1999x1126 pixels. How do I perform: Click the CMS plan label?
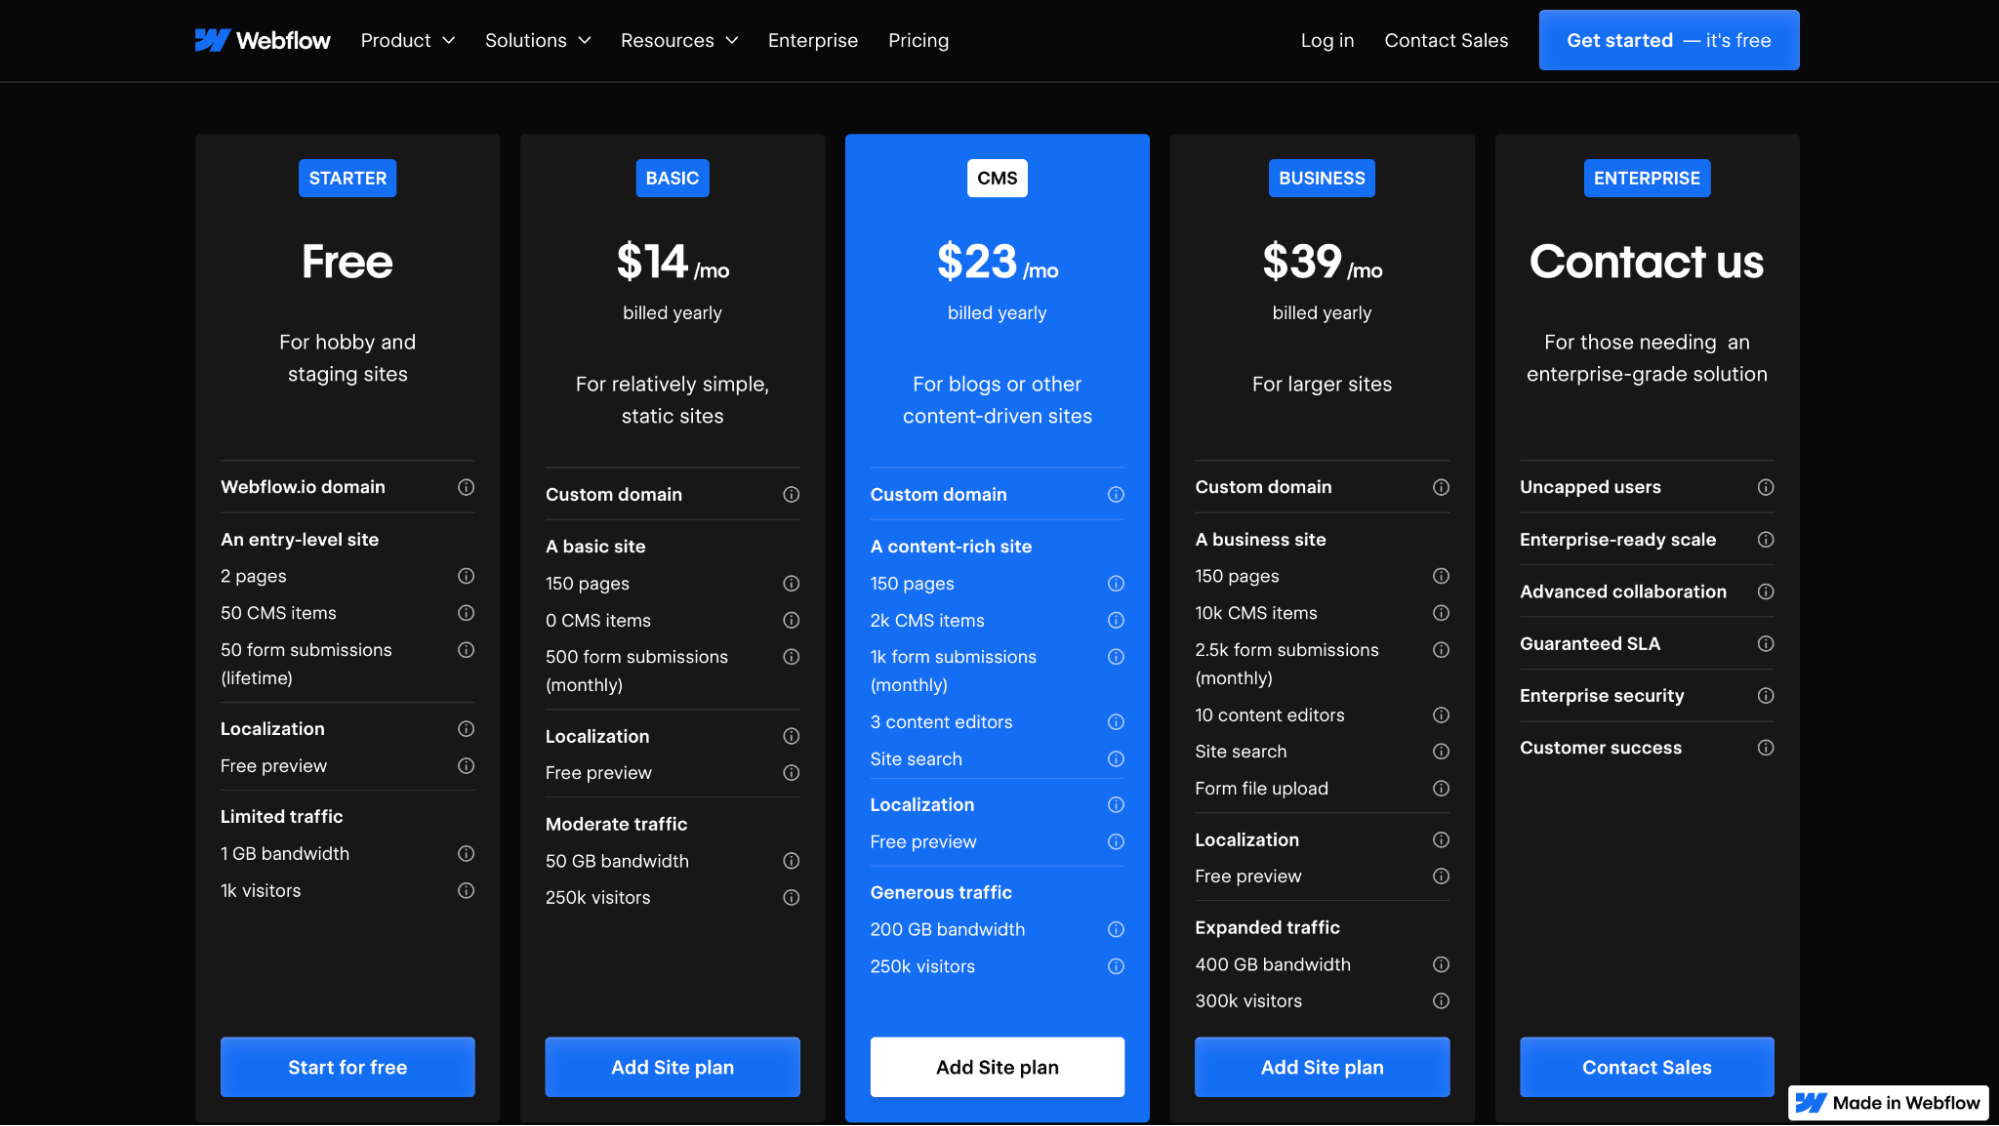[997, 178]
